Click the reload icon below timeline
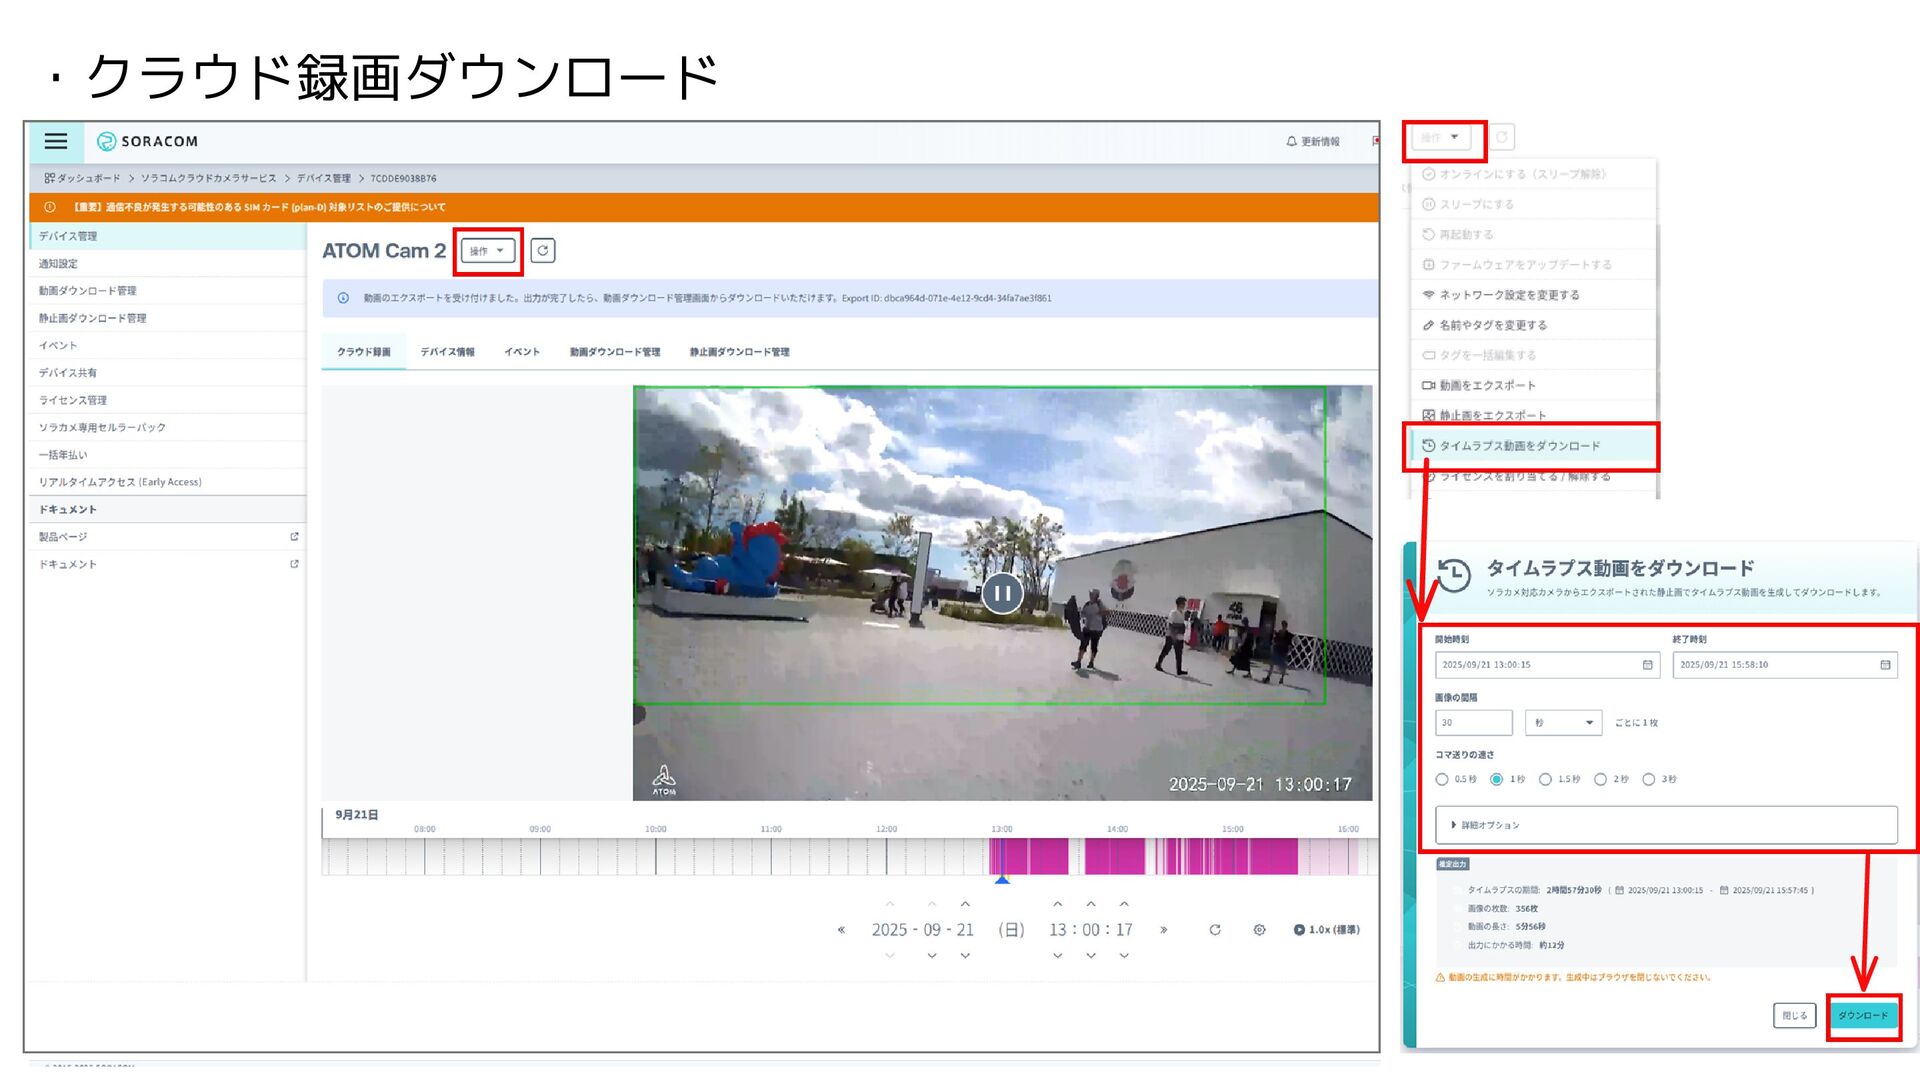The width and height of the screenshot is (1920, 1080). point(1215,930)
